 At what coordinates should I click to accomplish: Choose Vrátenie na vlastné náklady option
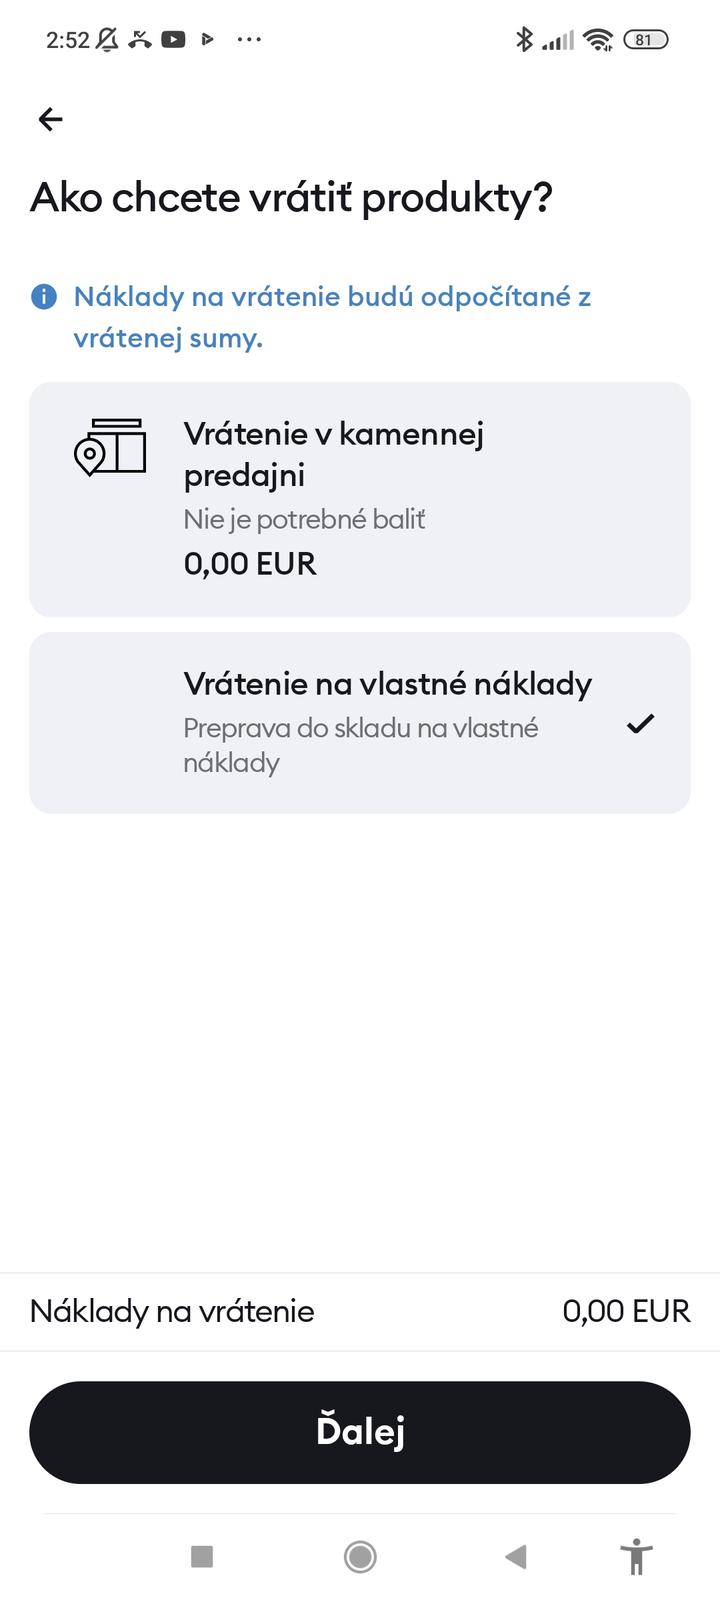coord(360,722)
